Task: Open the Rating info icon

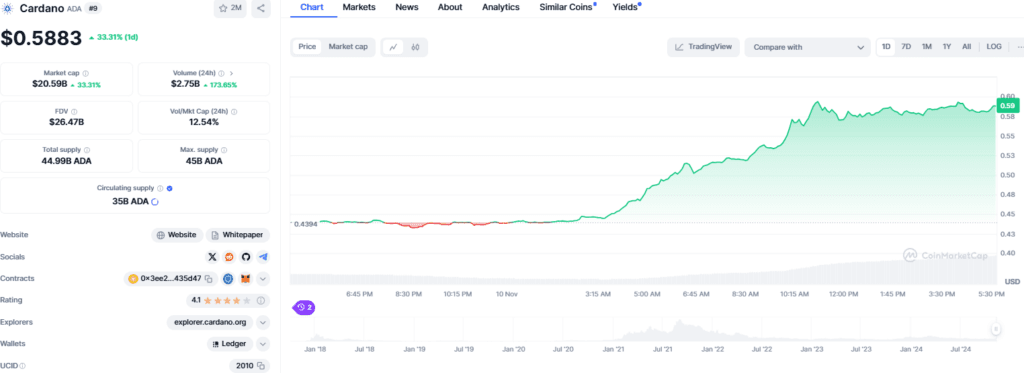Action: pos(261,300)
